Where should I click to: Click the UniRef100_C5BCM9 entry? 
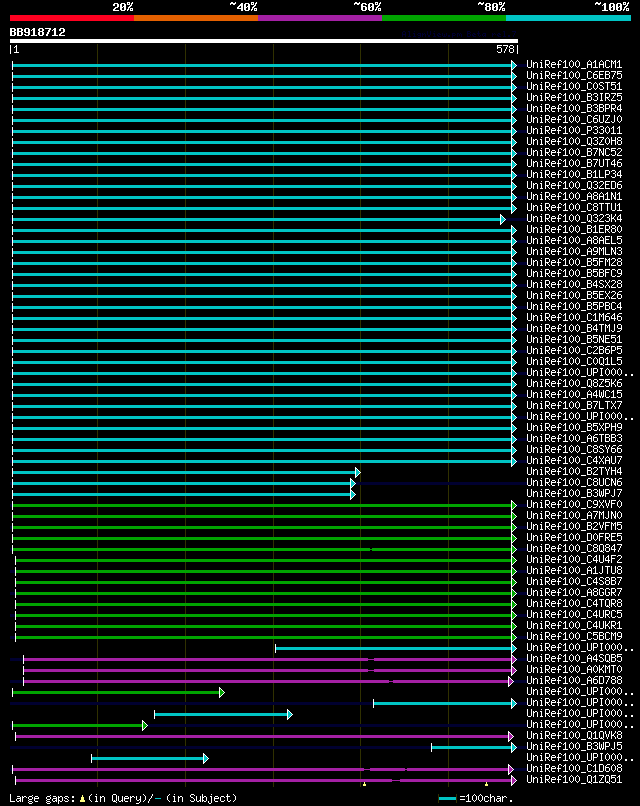[x=574, y=636]
